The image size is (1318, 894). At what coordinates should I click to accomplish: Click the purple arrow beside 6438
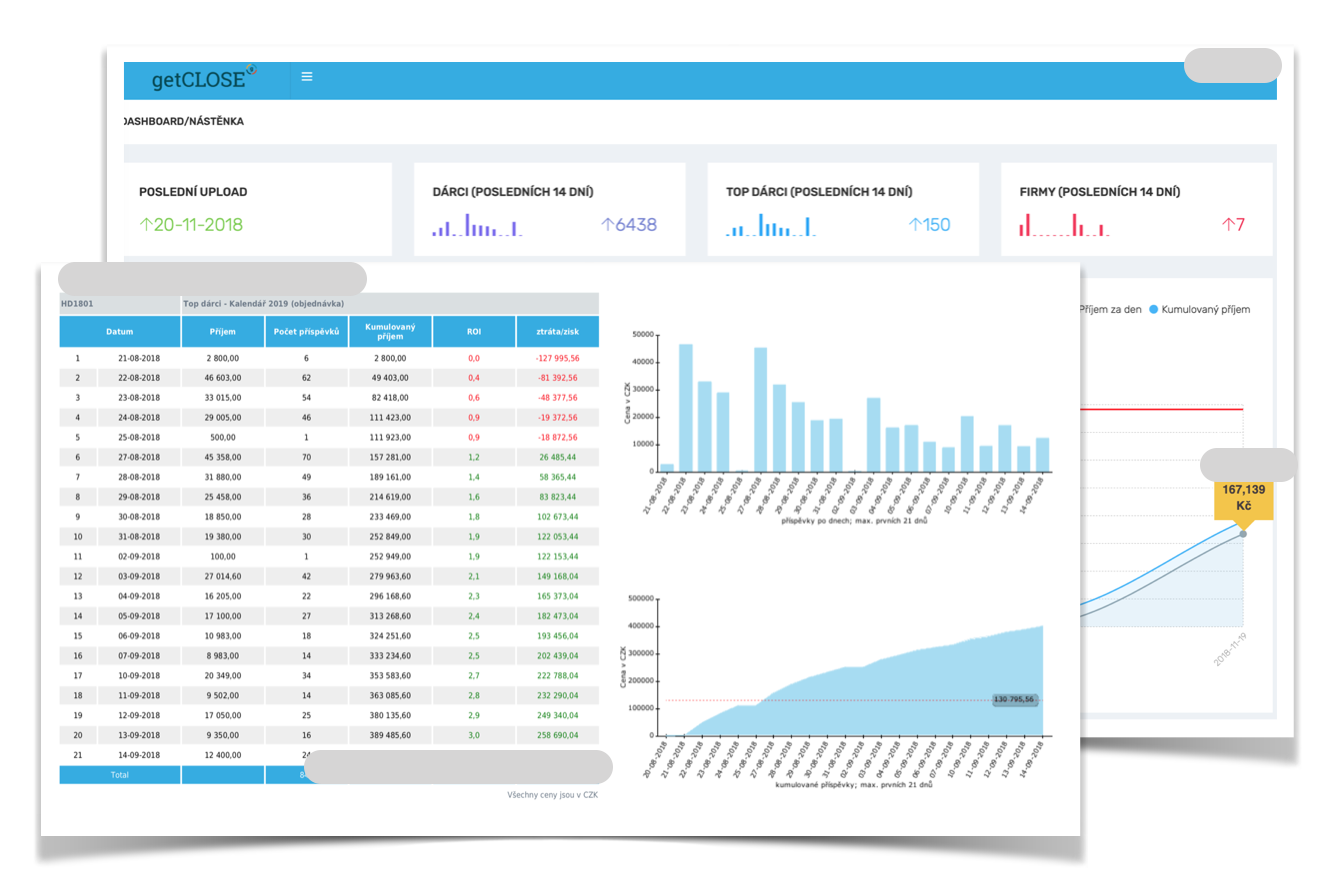[606, 225]
